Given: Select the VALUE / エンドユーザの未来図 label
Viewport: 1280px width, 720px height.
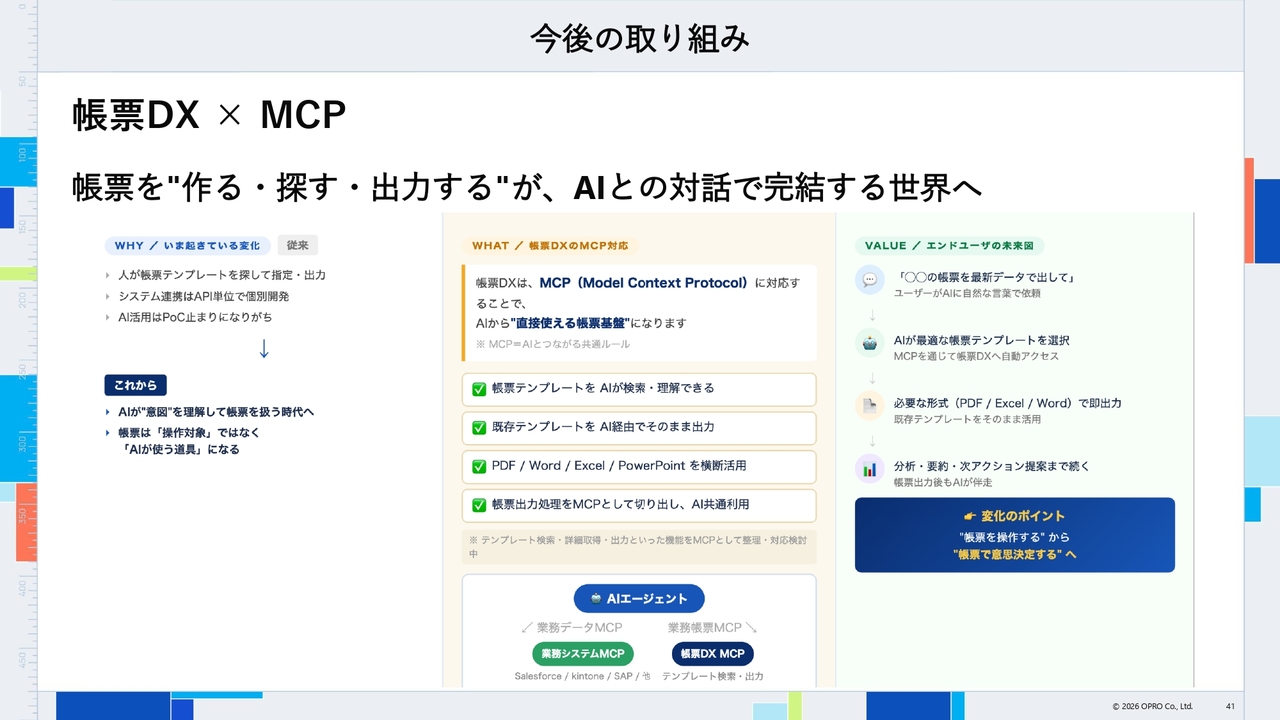Looking at the screenshot, I should pyautogui.click(x=950, y=245).
